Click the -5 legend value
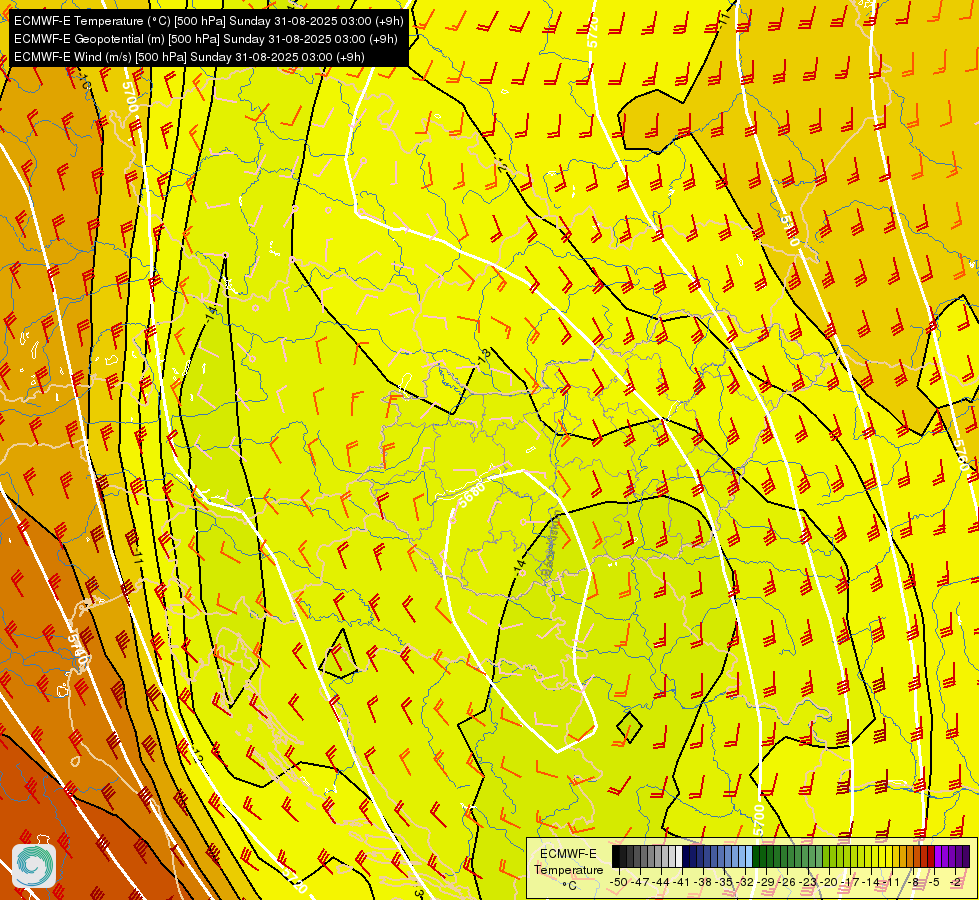 [934, 883]
